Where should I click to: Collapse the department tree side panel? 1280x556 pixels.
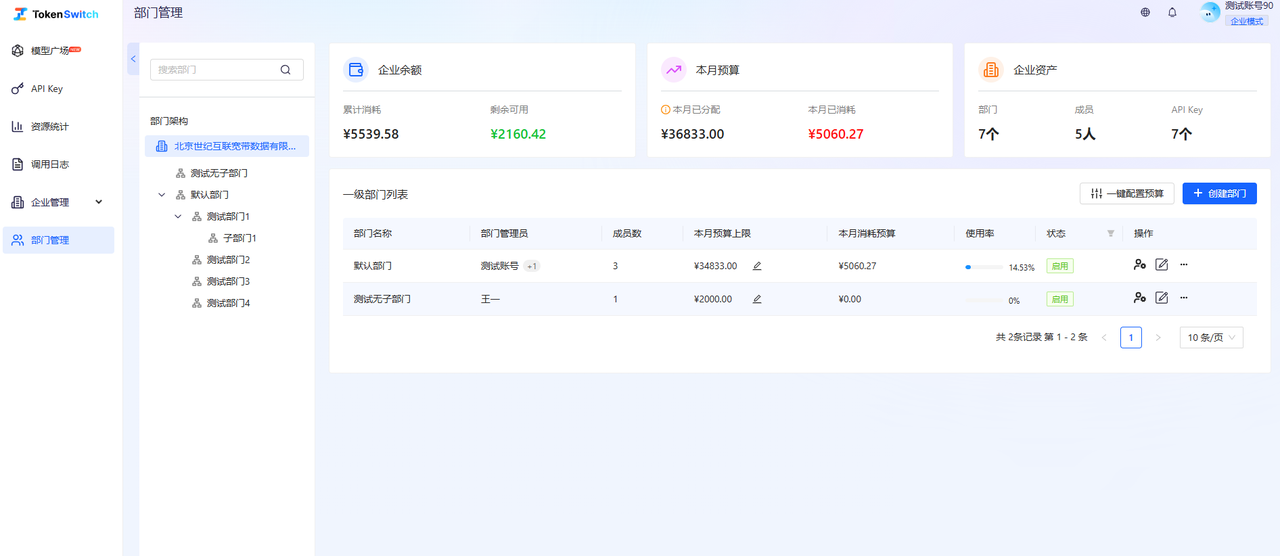[x=133, y=59]
